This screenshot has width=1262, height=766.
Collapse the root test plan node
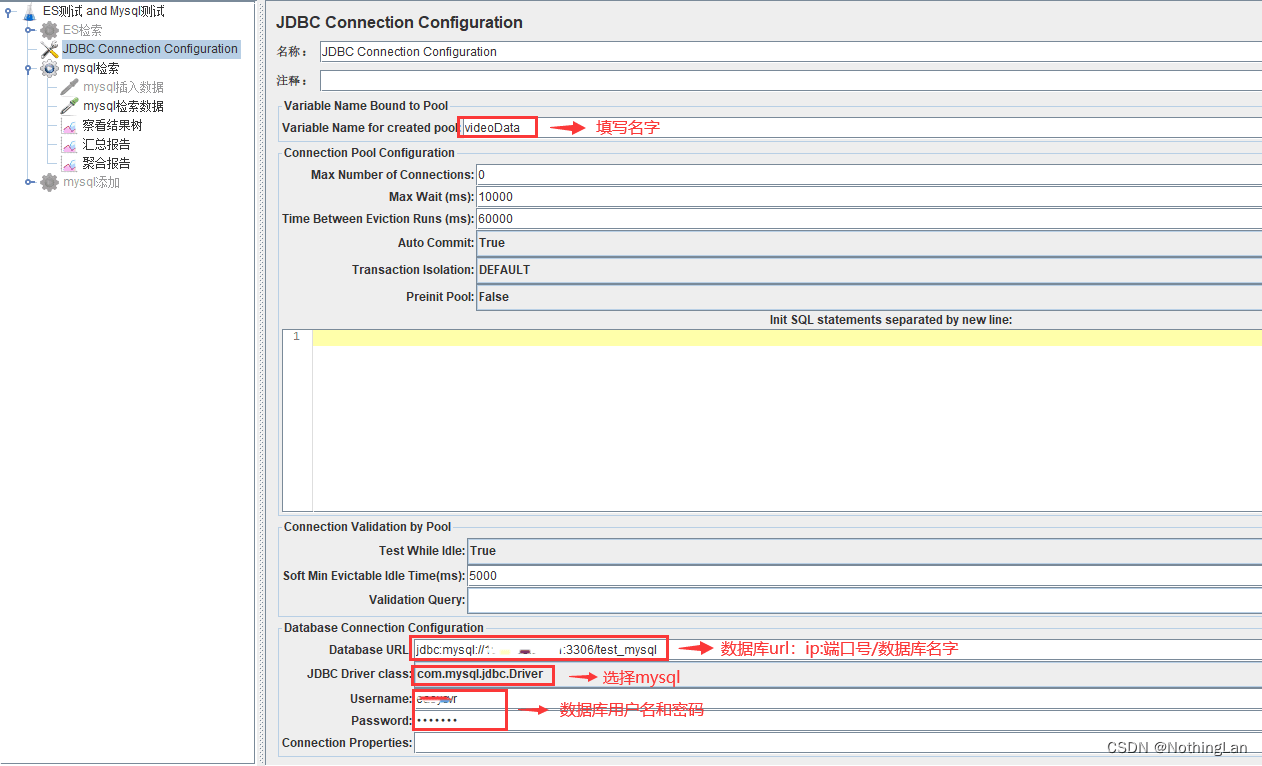tap(8, 11)
